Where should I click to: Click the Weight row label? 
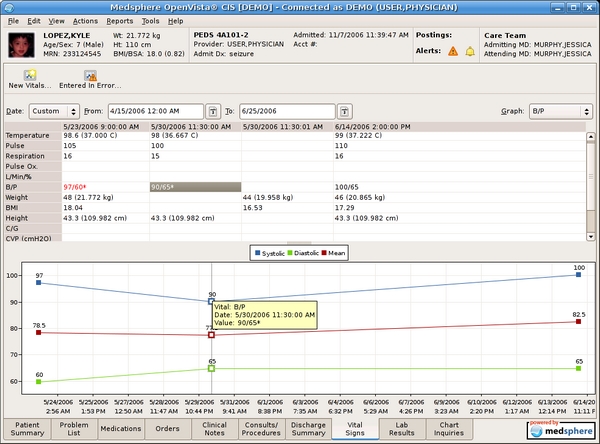pyautogui.click(x=16, y=198)
